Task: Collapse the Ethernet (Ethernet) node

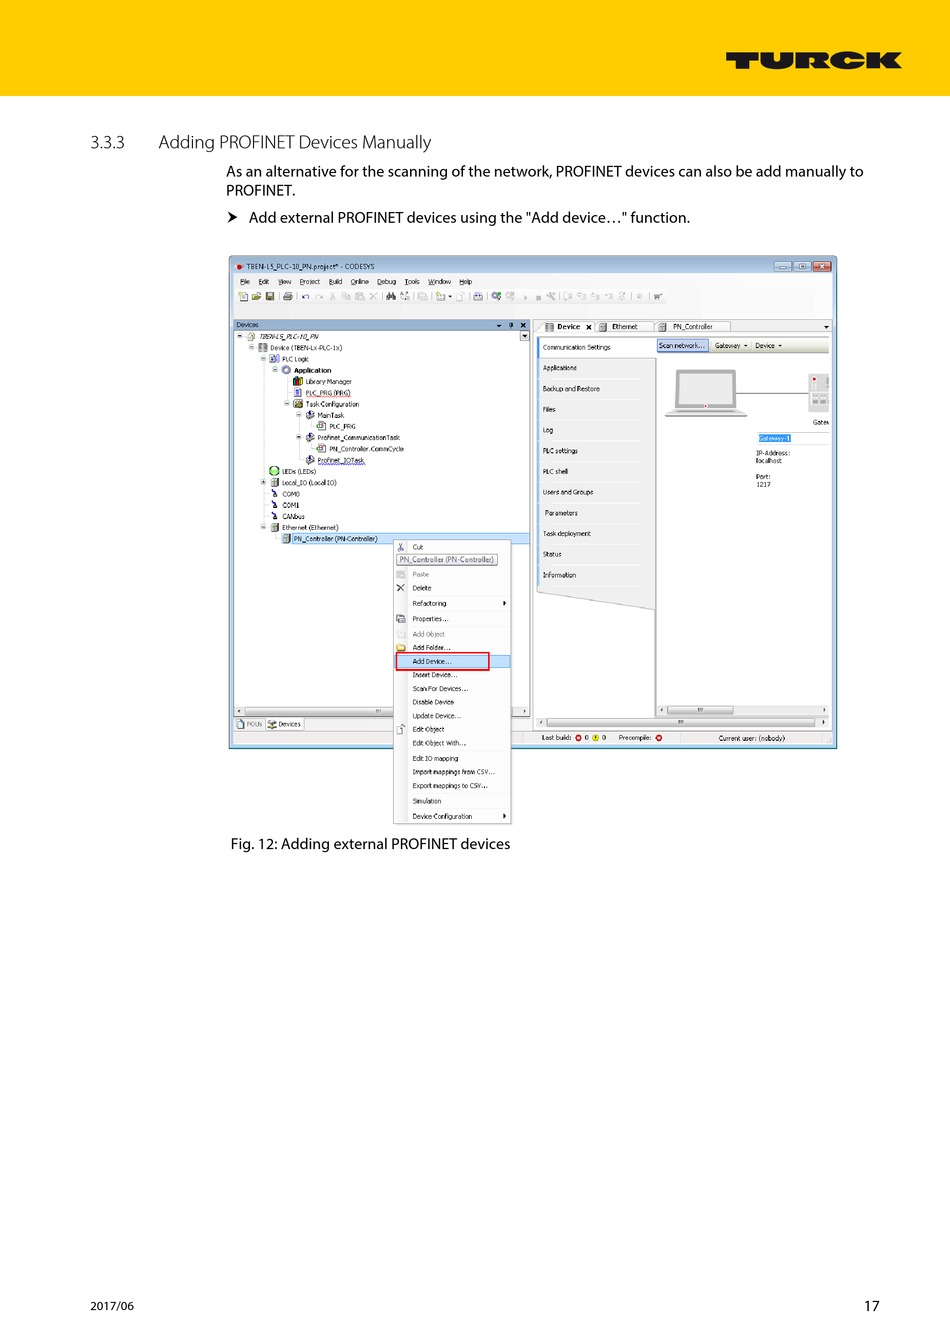Action: coord(263,527)
